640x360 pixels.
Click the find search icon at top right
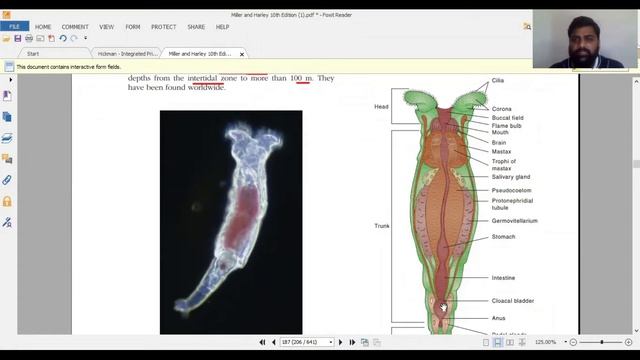527,27
